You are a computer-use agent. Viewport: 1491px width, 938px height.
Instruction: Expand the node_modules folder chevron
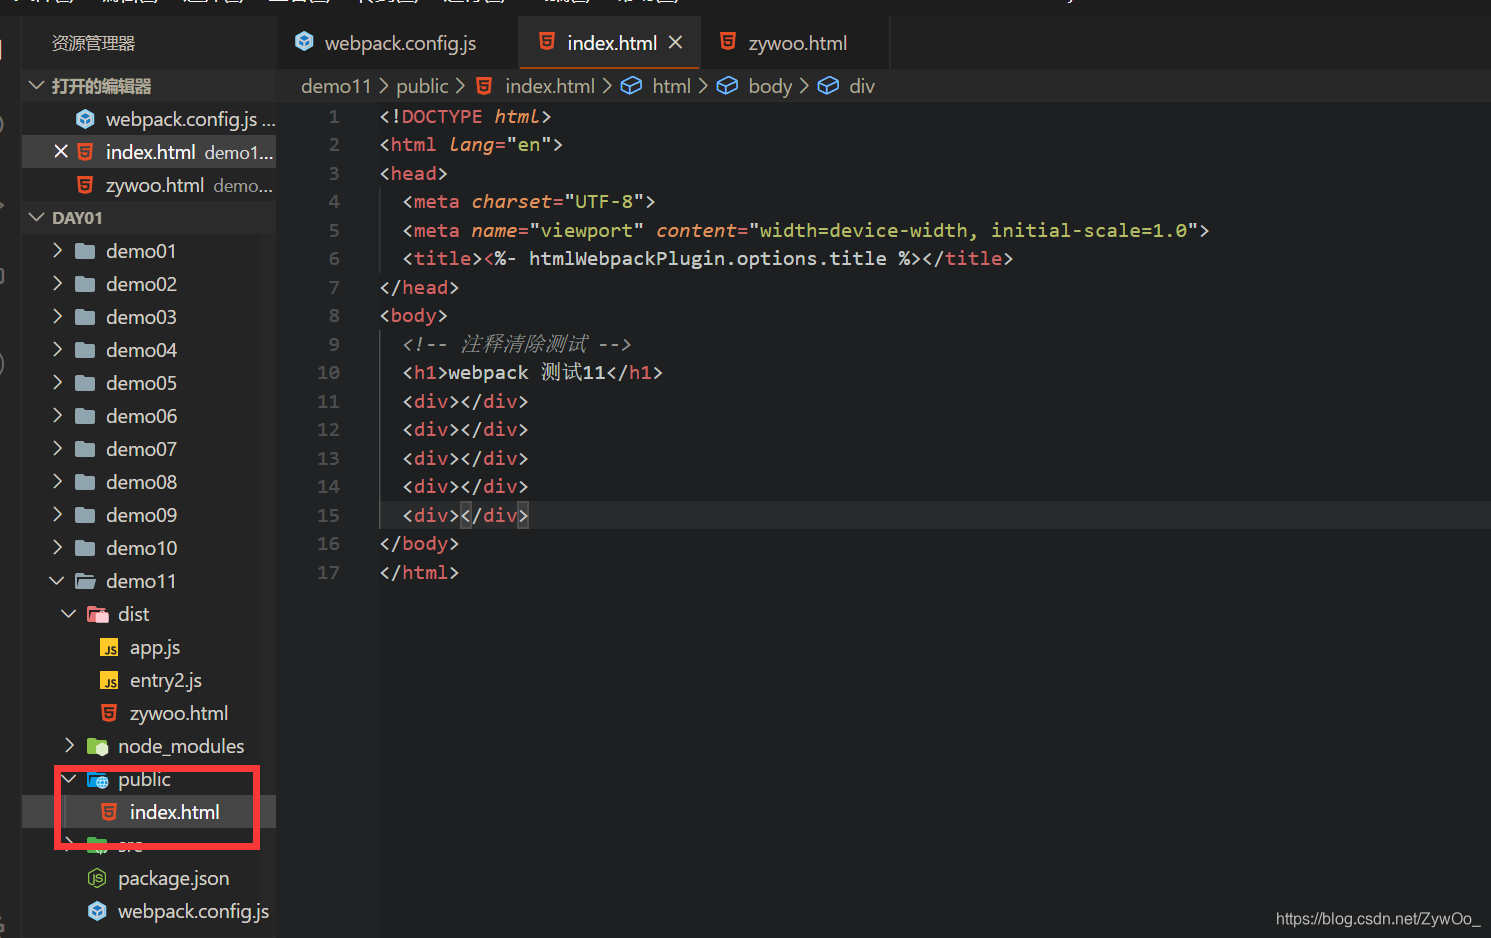[x=70, y=745]
